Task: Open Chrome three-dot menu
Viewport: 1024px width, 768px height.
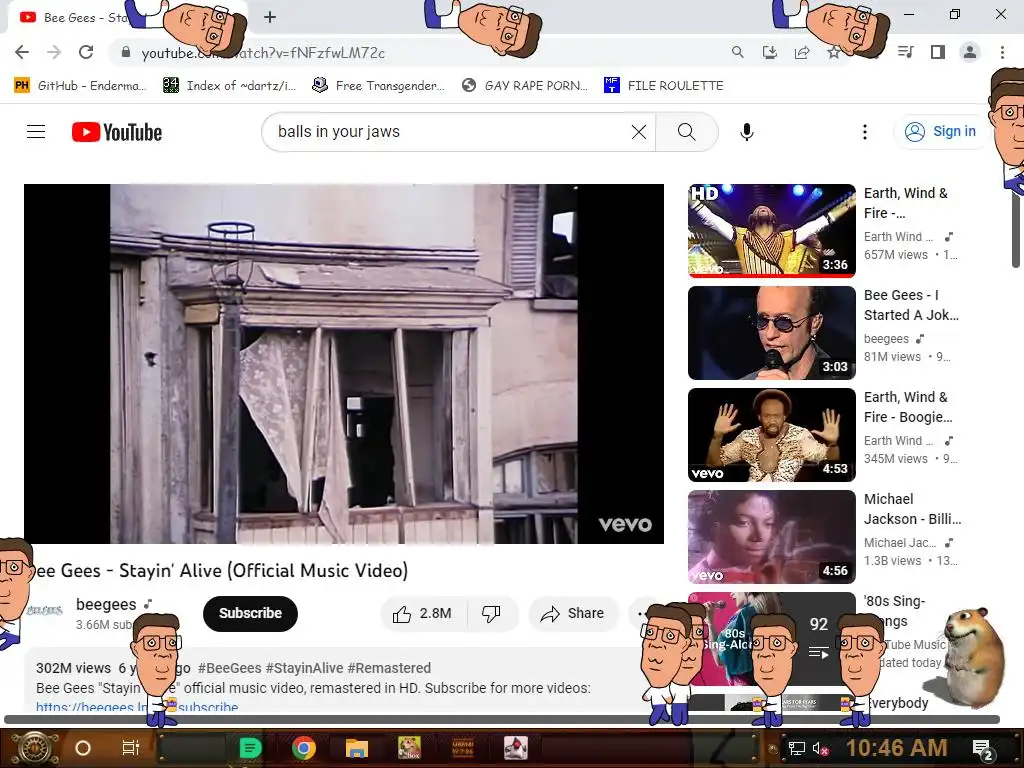Action: pos(1002,52)
